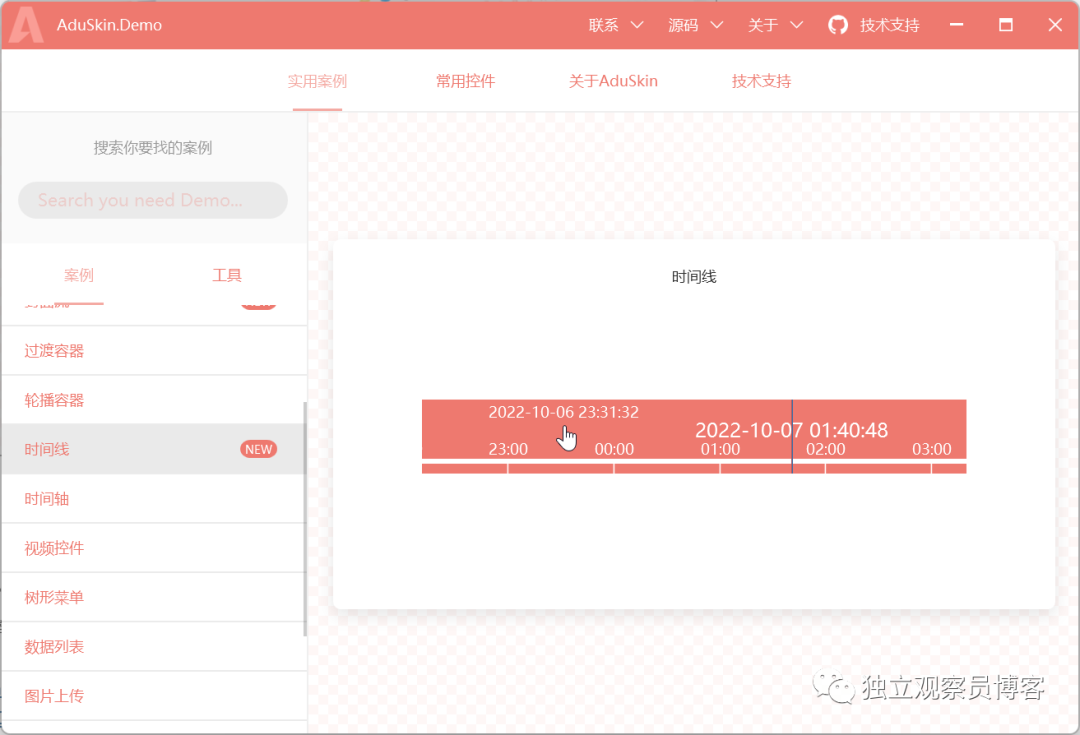Select the 时间线 list item
This screenshot has height=735, width=1080.
pos(154,449)
